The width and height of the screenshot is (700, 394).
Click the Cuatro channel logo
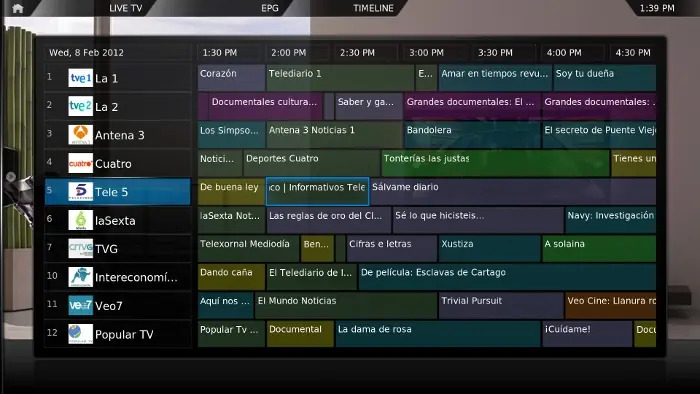click(80, 163)
